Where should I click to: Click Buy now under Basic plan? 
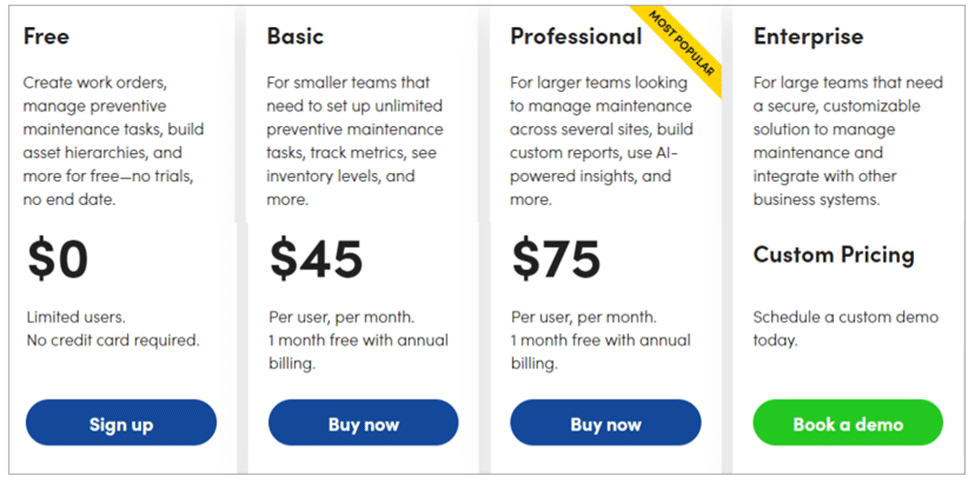point(363,423)
